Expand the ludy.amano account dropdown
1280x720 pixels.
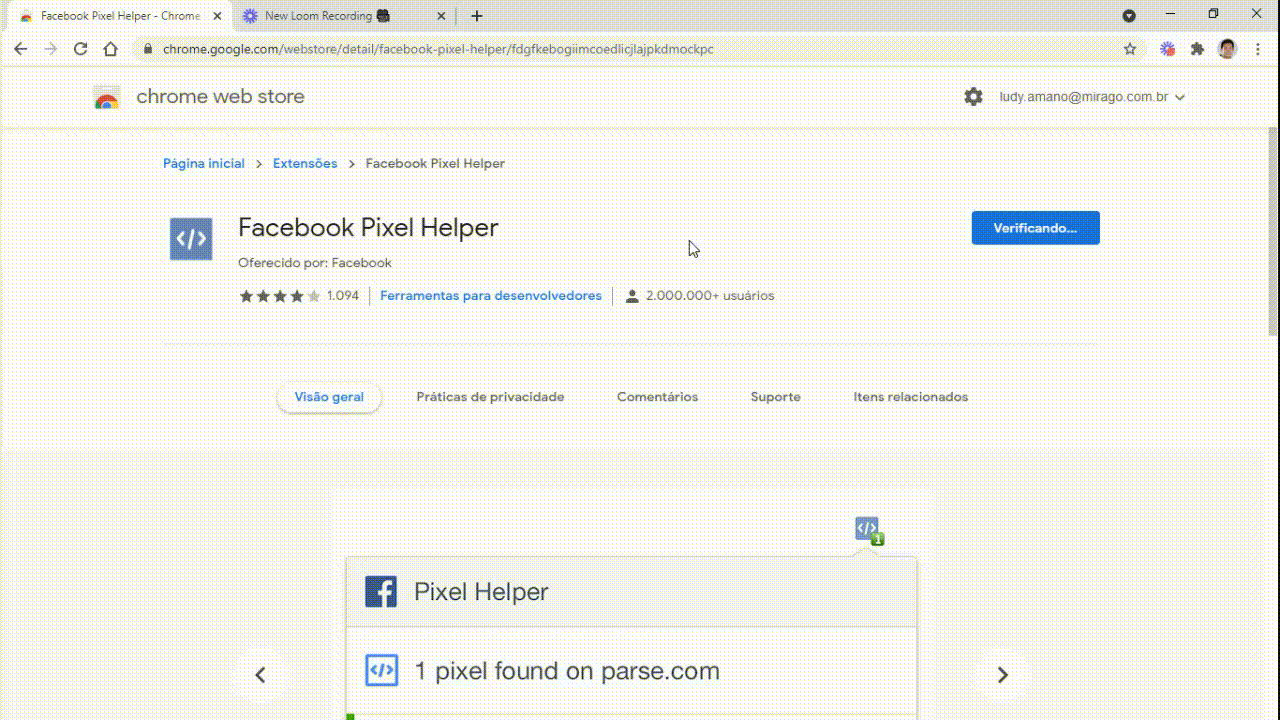pos(1180,97)
